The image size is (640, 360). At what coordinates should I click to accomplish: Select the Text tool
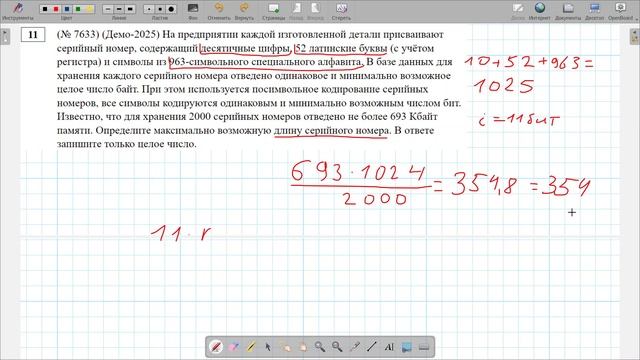[x=389, y=347]
